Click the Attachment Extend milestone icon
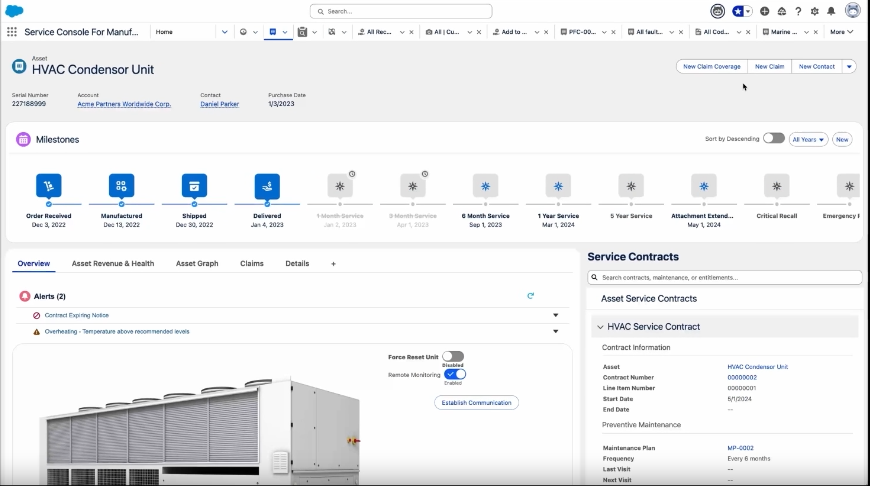Viewport: 870px width, 486px height. coord(704,186)
